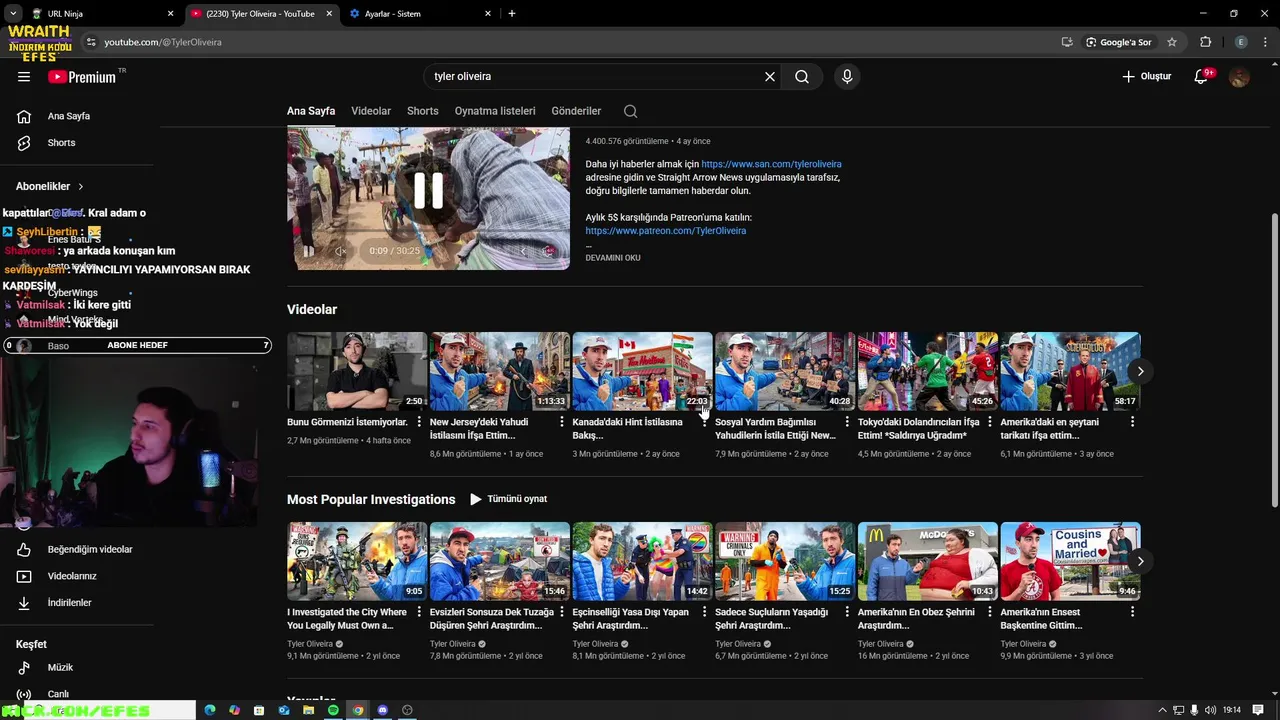Click the Chrome address bar URL

coord(163,42)
